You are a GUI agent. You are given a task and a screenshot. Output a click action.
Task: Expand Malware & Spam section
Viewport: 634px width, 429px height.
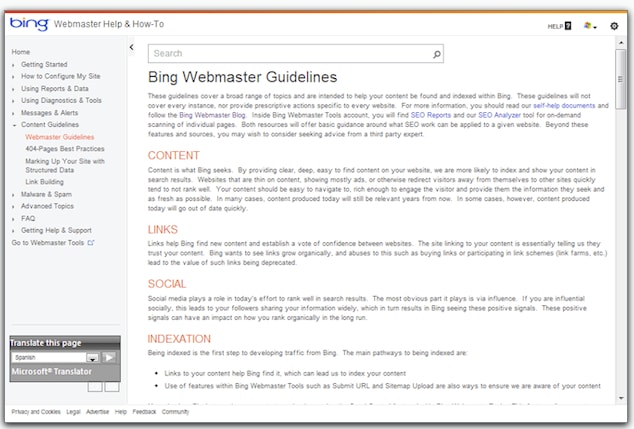[x=13, y=194]
